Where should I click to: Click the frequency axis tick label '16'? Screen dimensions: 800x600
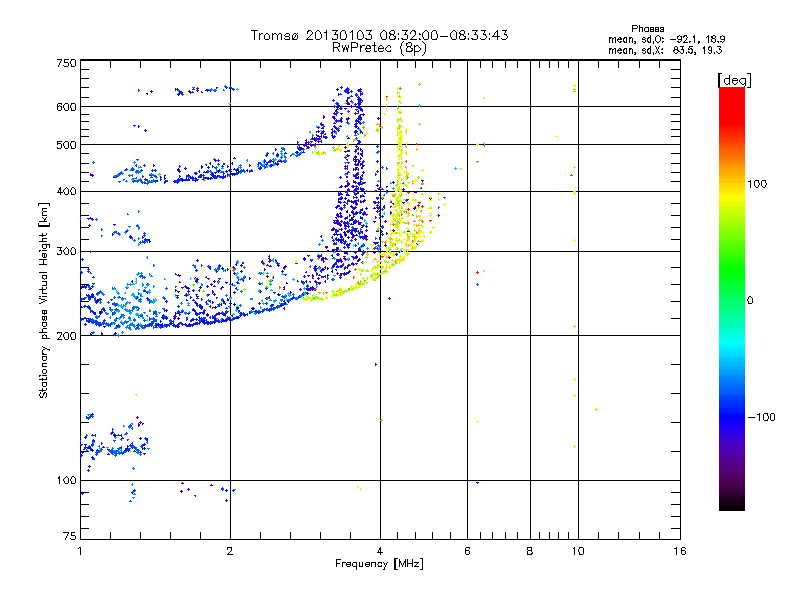click(680, 551)
